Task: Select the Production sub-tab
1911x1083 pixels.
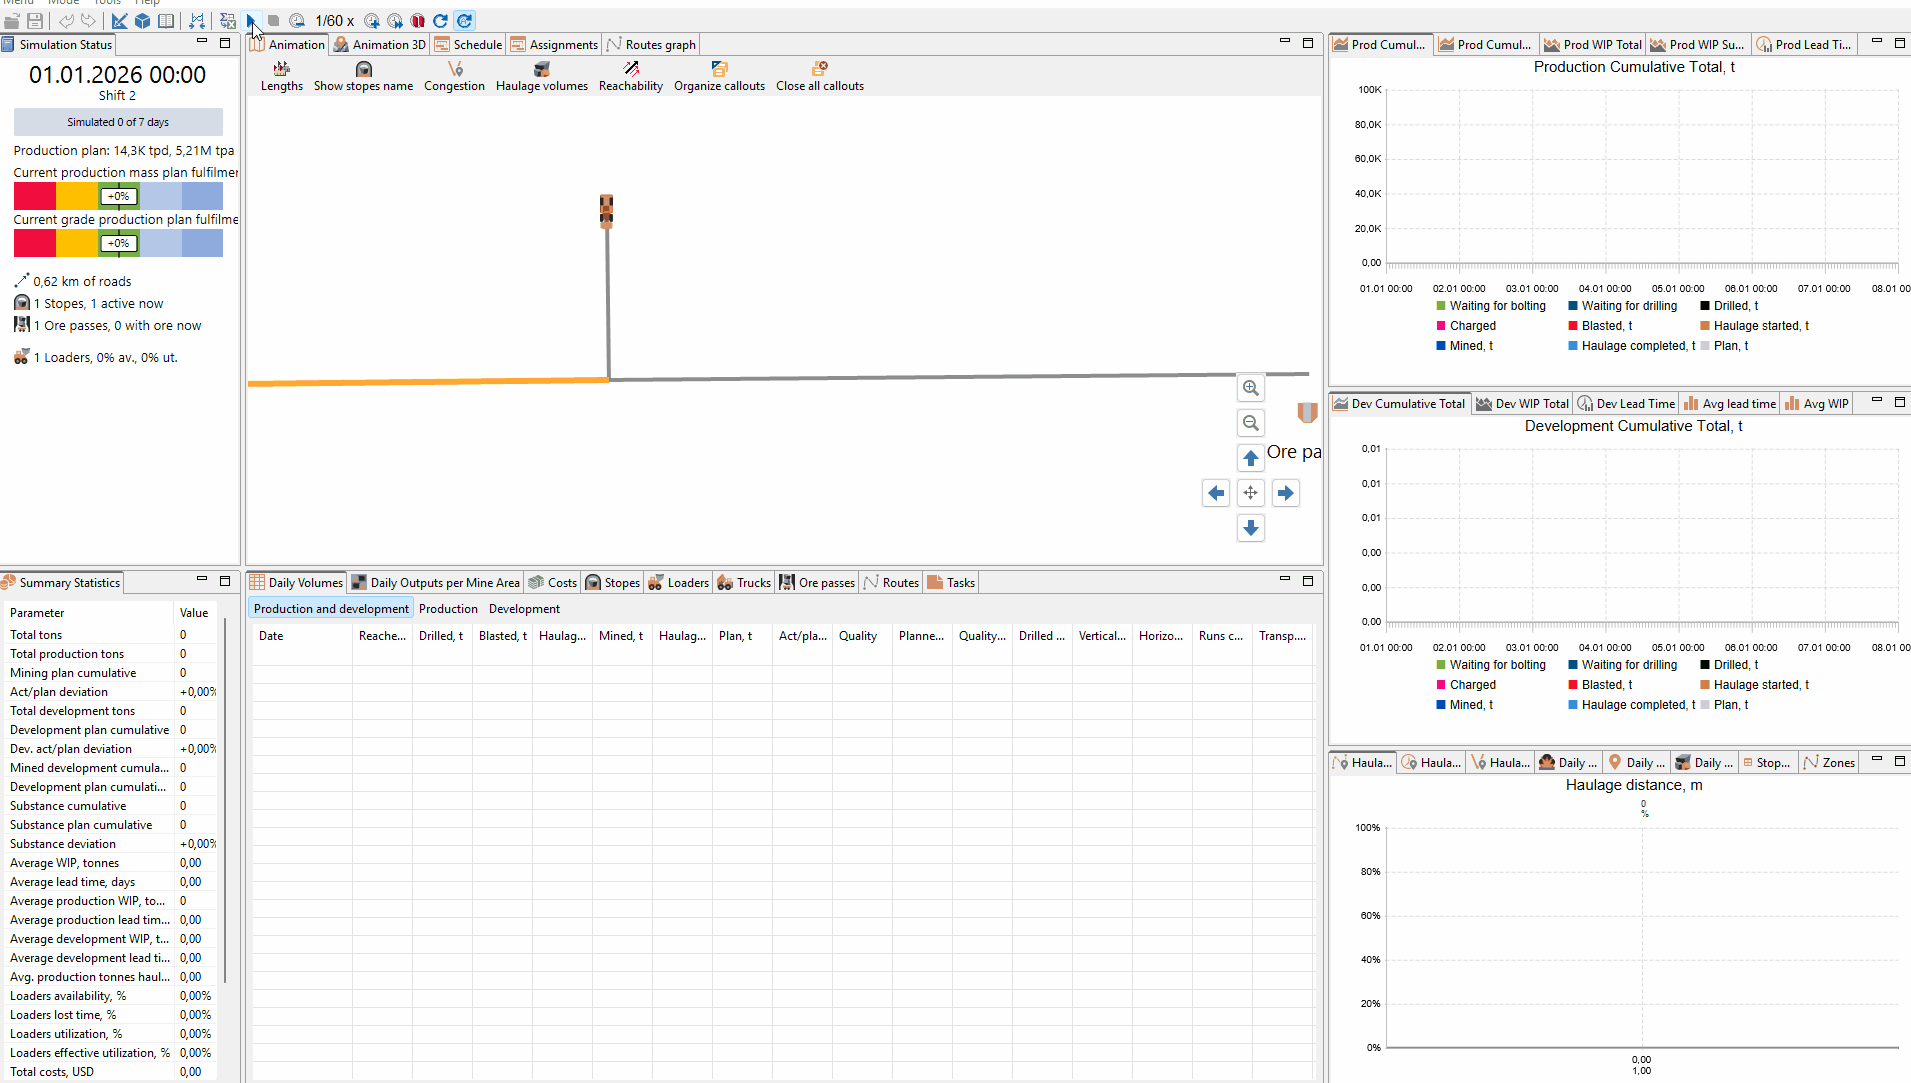Action: click(448, 608)
